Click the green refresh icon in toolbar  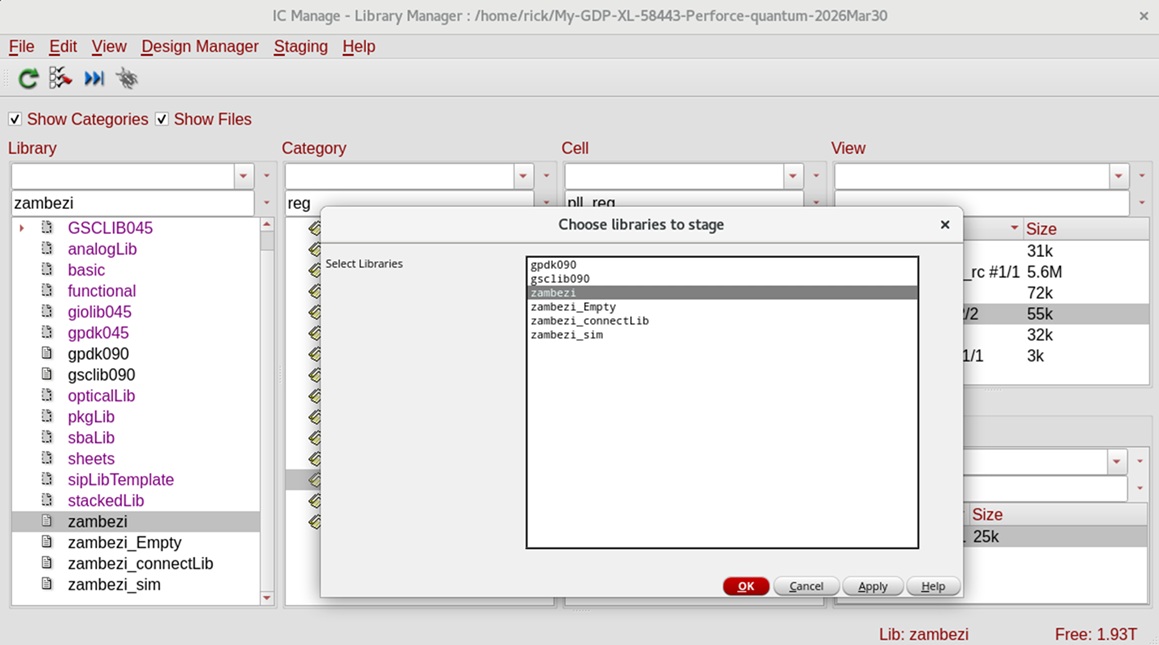coord(28,78)
